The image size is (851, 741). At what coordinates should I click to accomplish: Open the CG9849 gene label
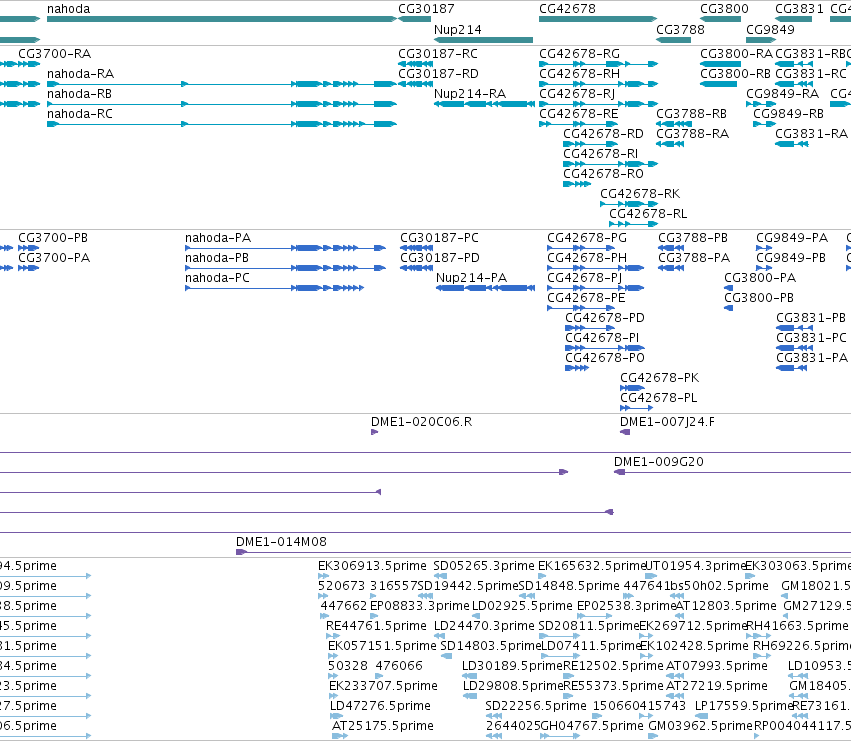(x=770, y=29)
